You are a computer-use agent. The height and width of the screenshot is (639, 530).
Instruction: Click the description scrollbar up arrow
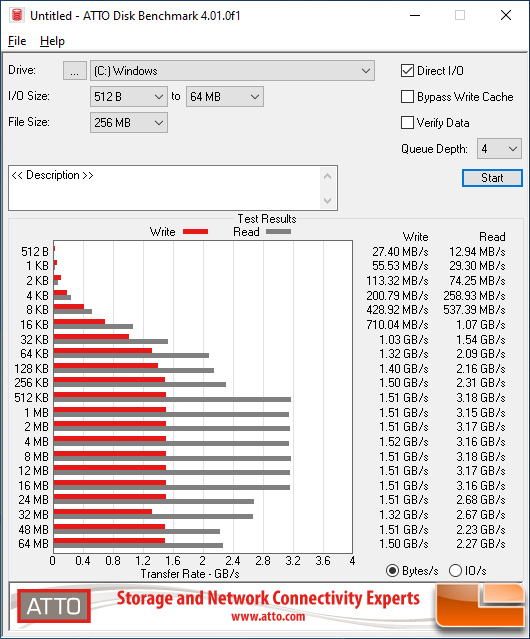[x=328, y=176]
